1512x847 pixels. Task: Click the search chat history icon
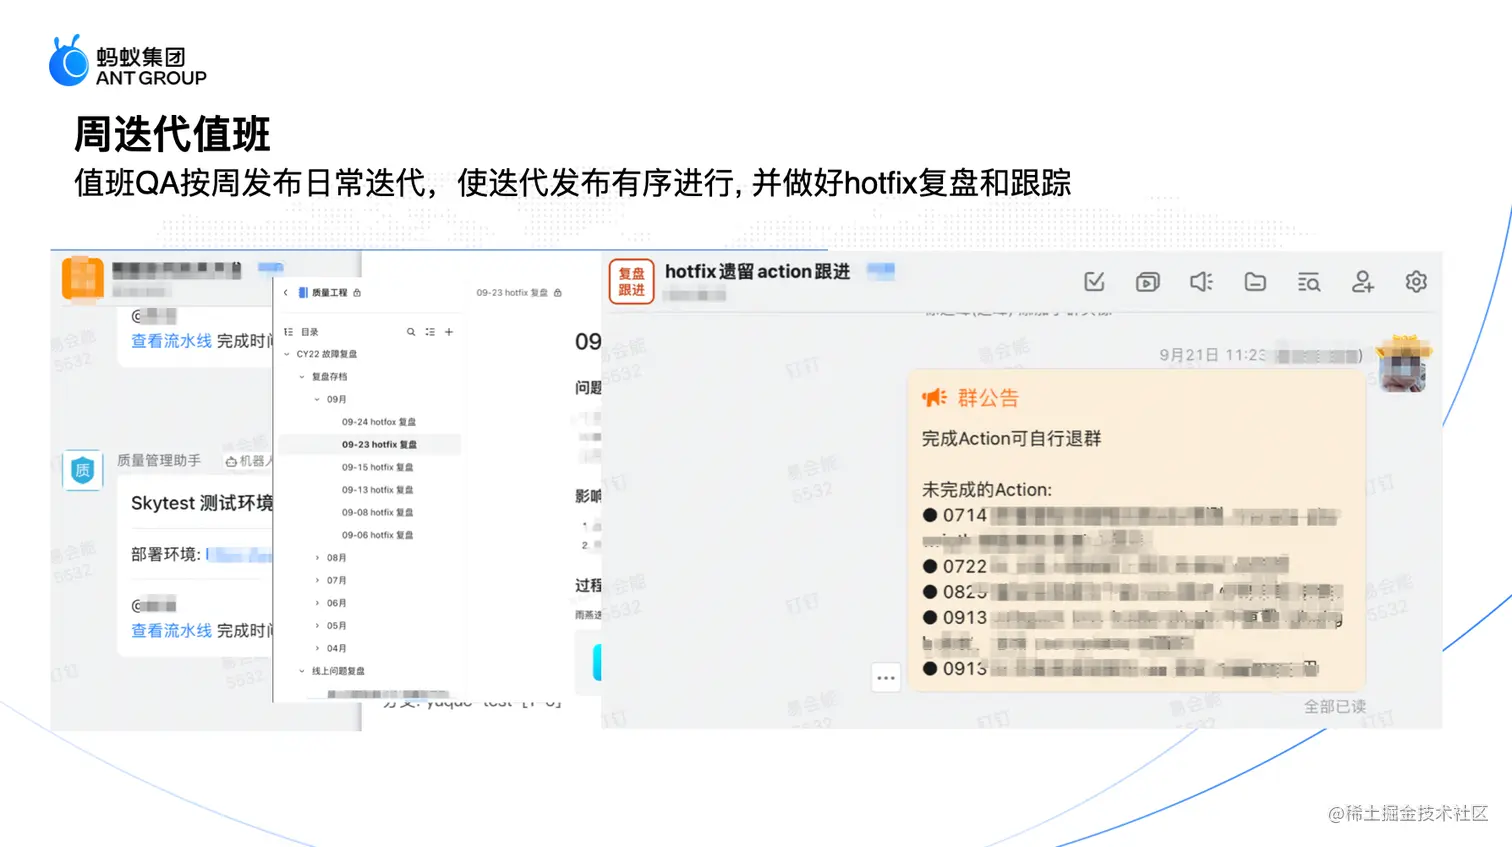point(1309,282)
